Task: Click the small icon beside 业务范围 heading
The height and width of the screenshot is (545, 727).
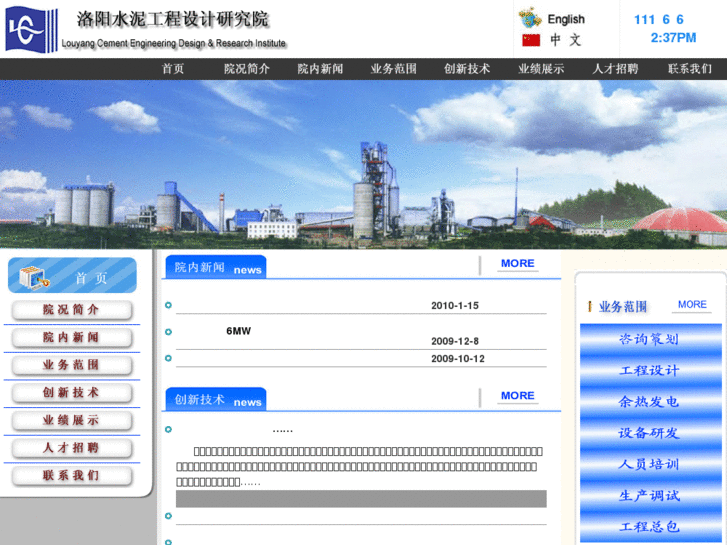Action: click(590, 306)
